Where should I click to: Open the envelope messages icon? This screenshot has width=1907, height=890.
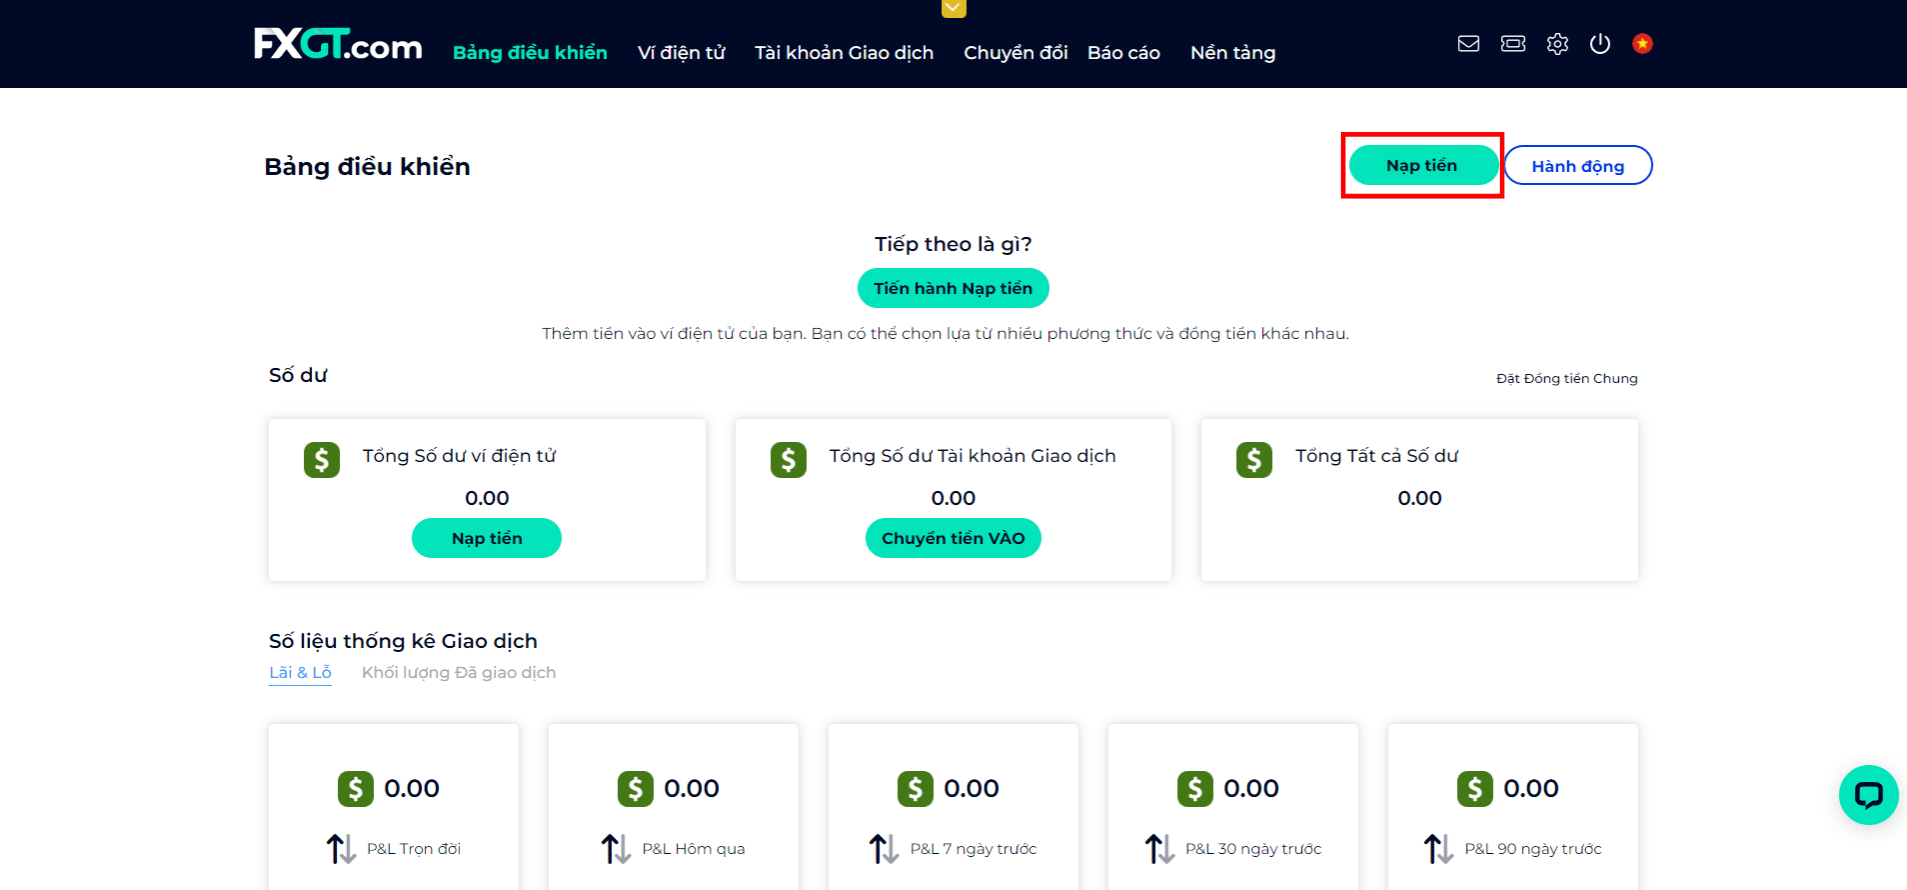[x=1468, y=44]
